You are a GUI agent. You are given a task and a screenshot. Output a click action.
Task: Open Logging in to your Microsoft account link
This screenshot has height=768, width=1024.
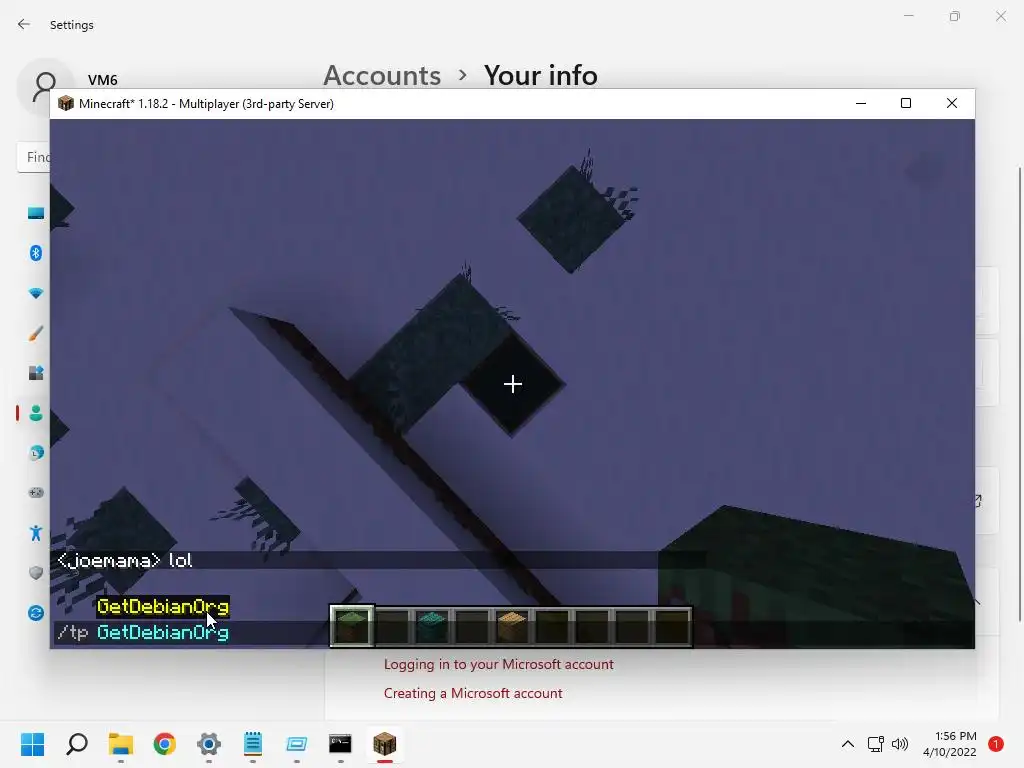coord(498,664)
